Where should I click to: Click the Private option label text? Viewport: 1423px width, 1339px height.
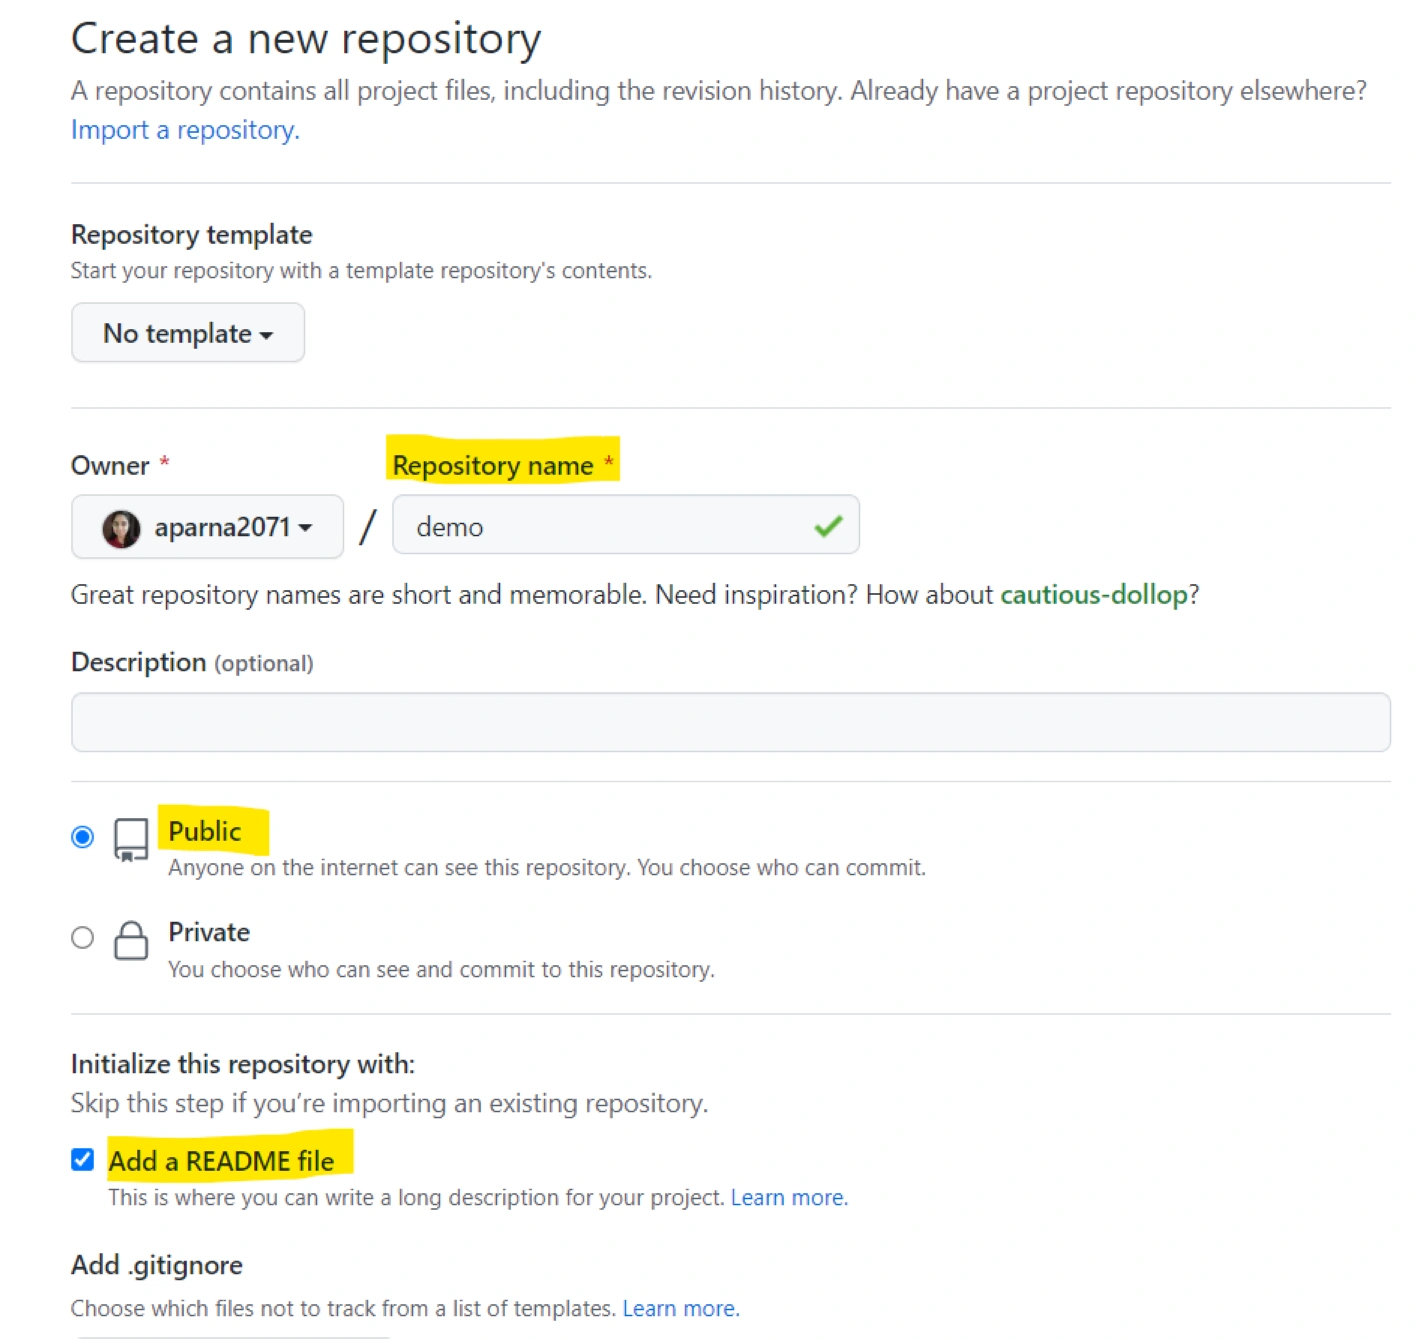coord(209,932)
